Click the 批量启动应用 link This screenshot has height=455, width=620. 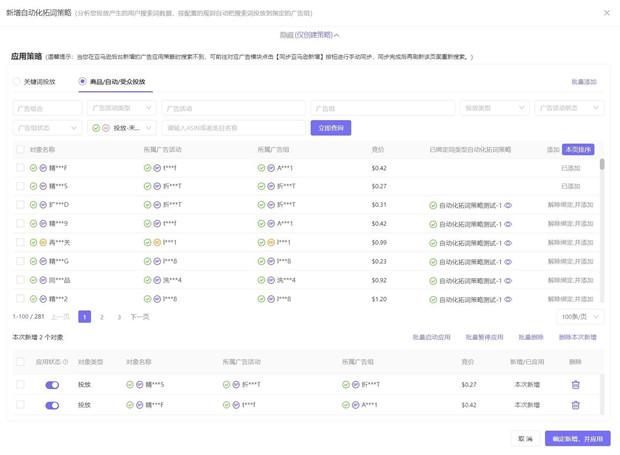pos(431,337)
